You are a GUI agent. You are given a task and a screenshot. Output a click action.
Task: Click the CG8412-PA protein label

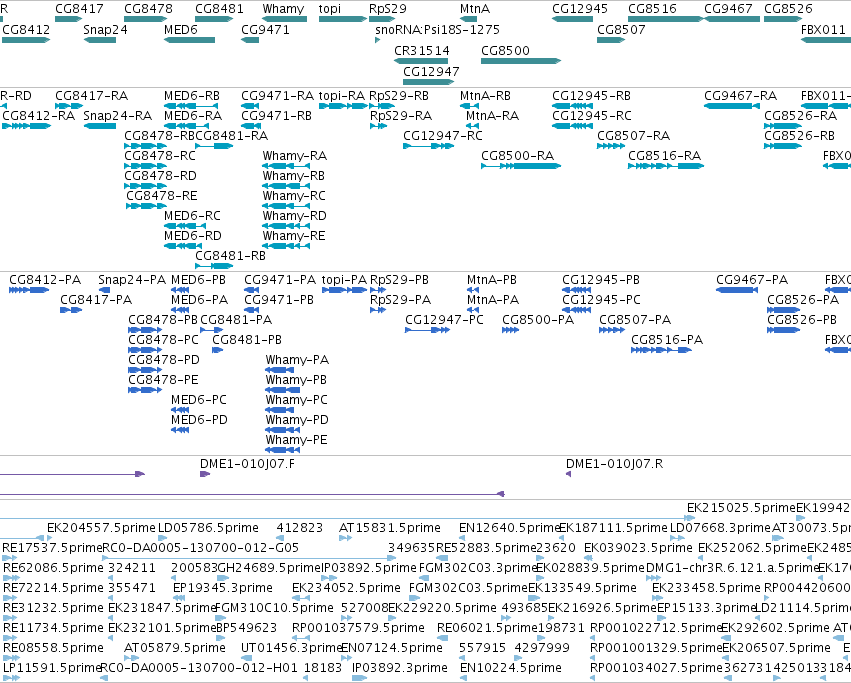point(45,280)
